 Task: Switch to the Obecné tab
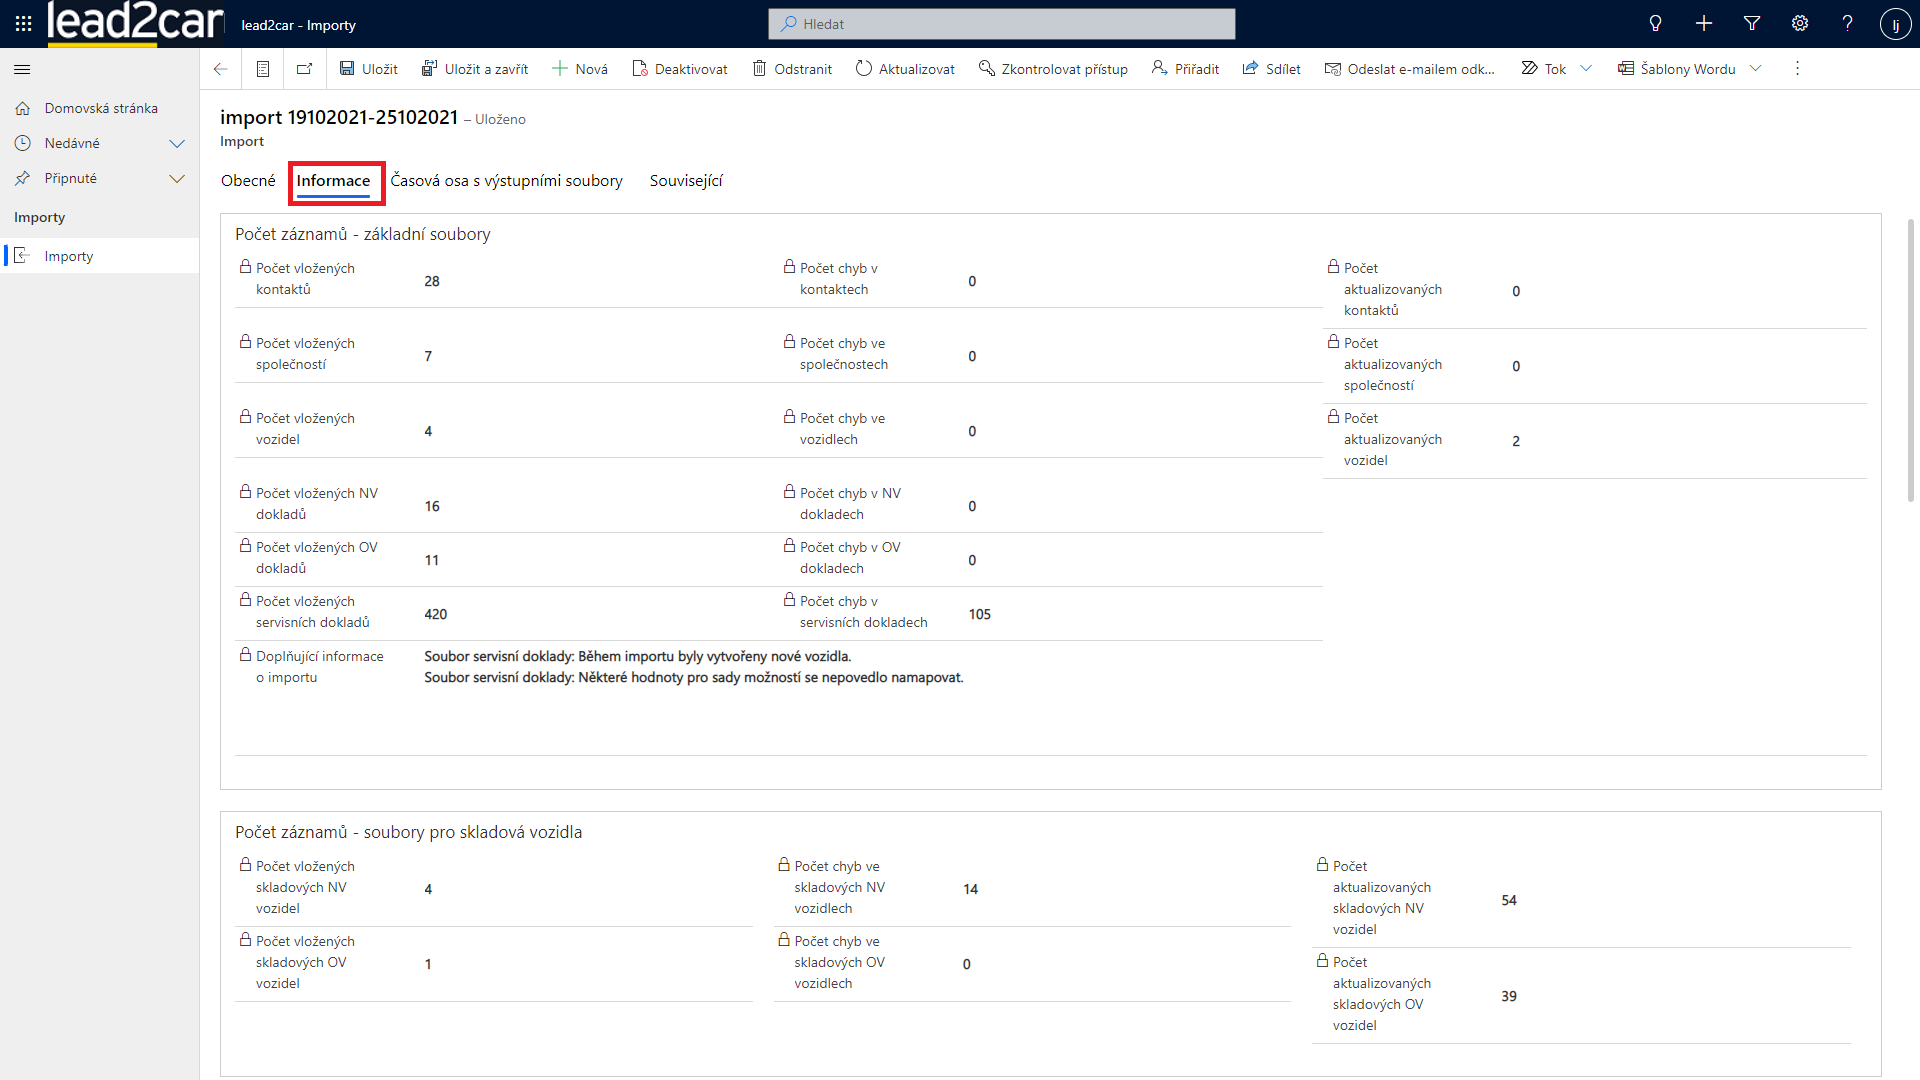coord(248,181)
